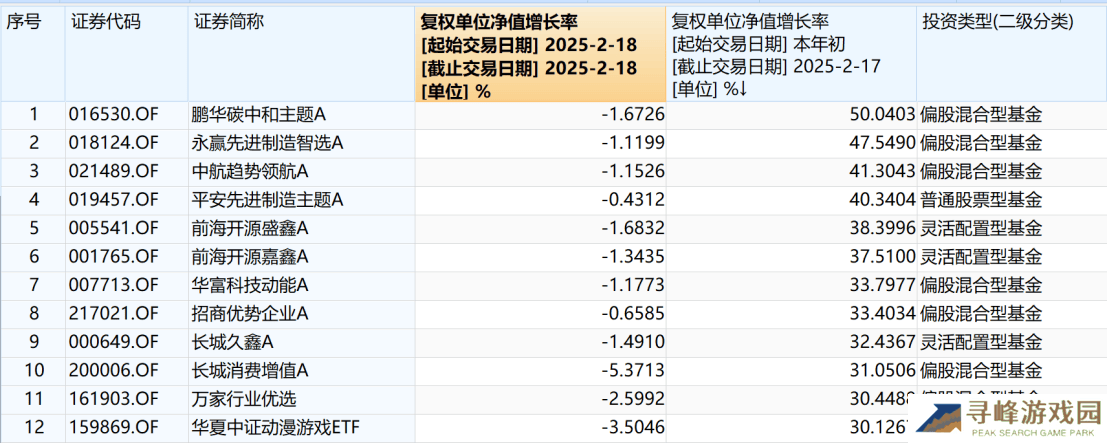Screen dimensions: 1108x444
Task: Open fund 长城久鑫A
Action: pyautogui.click(x=232, y=342)
